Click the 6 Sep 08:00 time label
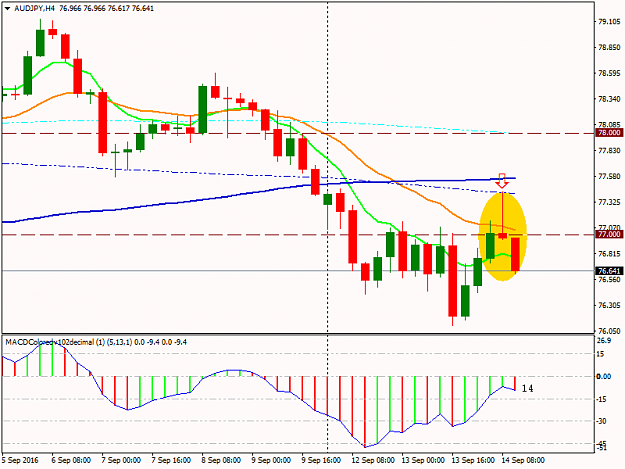The image size is (625, 469). 71,460
